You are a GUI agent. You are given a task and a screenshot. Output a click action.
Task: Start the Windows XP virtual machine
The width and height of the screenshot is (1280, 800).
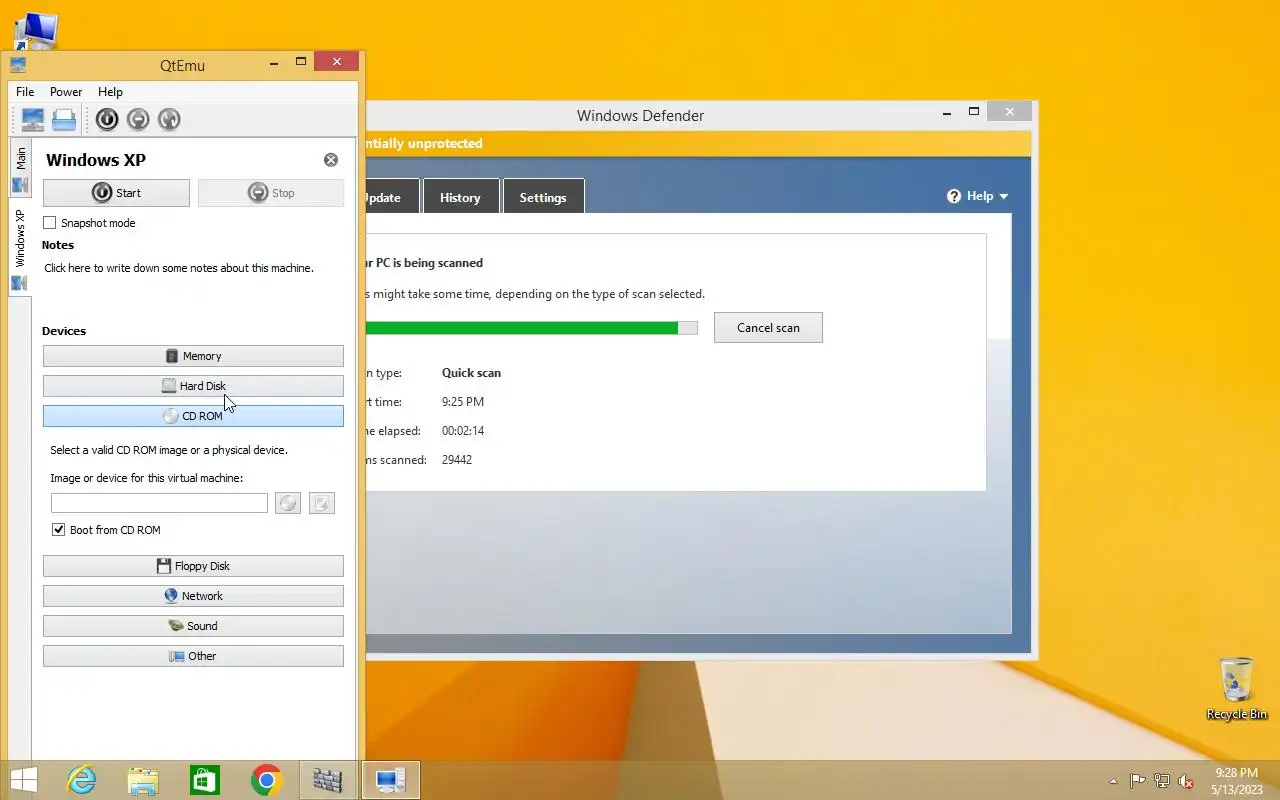coord(116,193)
